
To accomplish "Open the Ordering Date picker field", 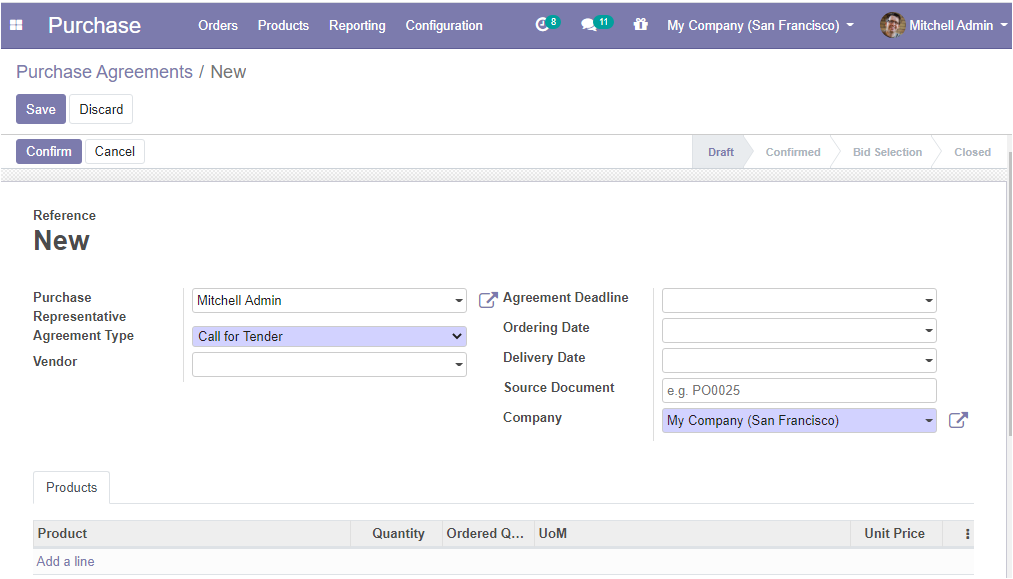I will coord(799,330).
